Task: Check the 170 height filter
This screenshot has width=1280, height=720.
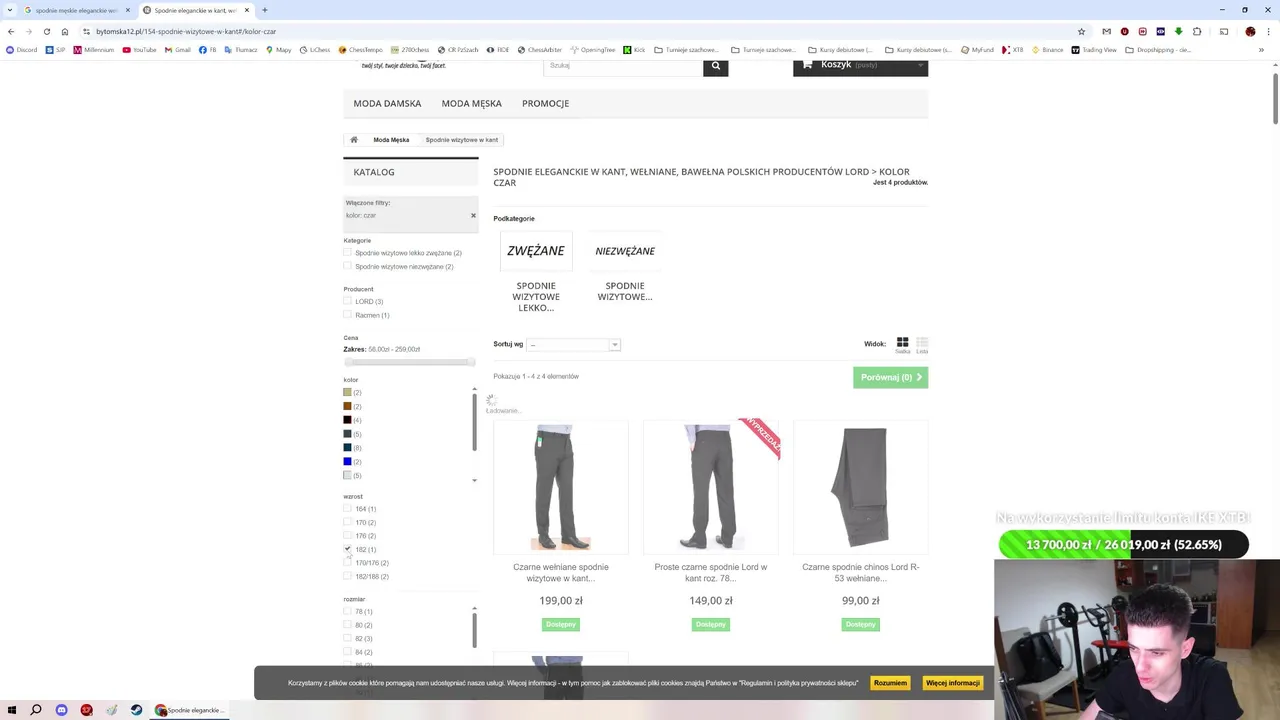Action: (x=347, y=522)
